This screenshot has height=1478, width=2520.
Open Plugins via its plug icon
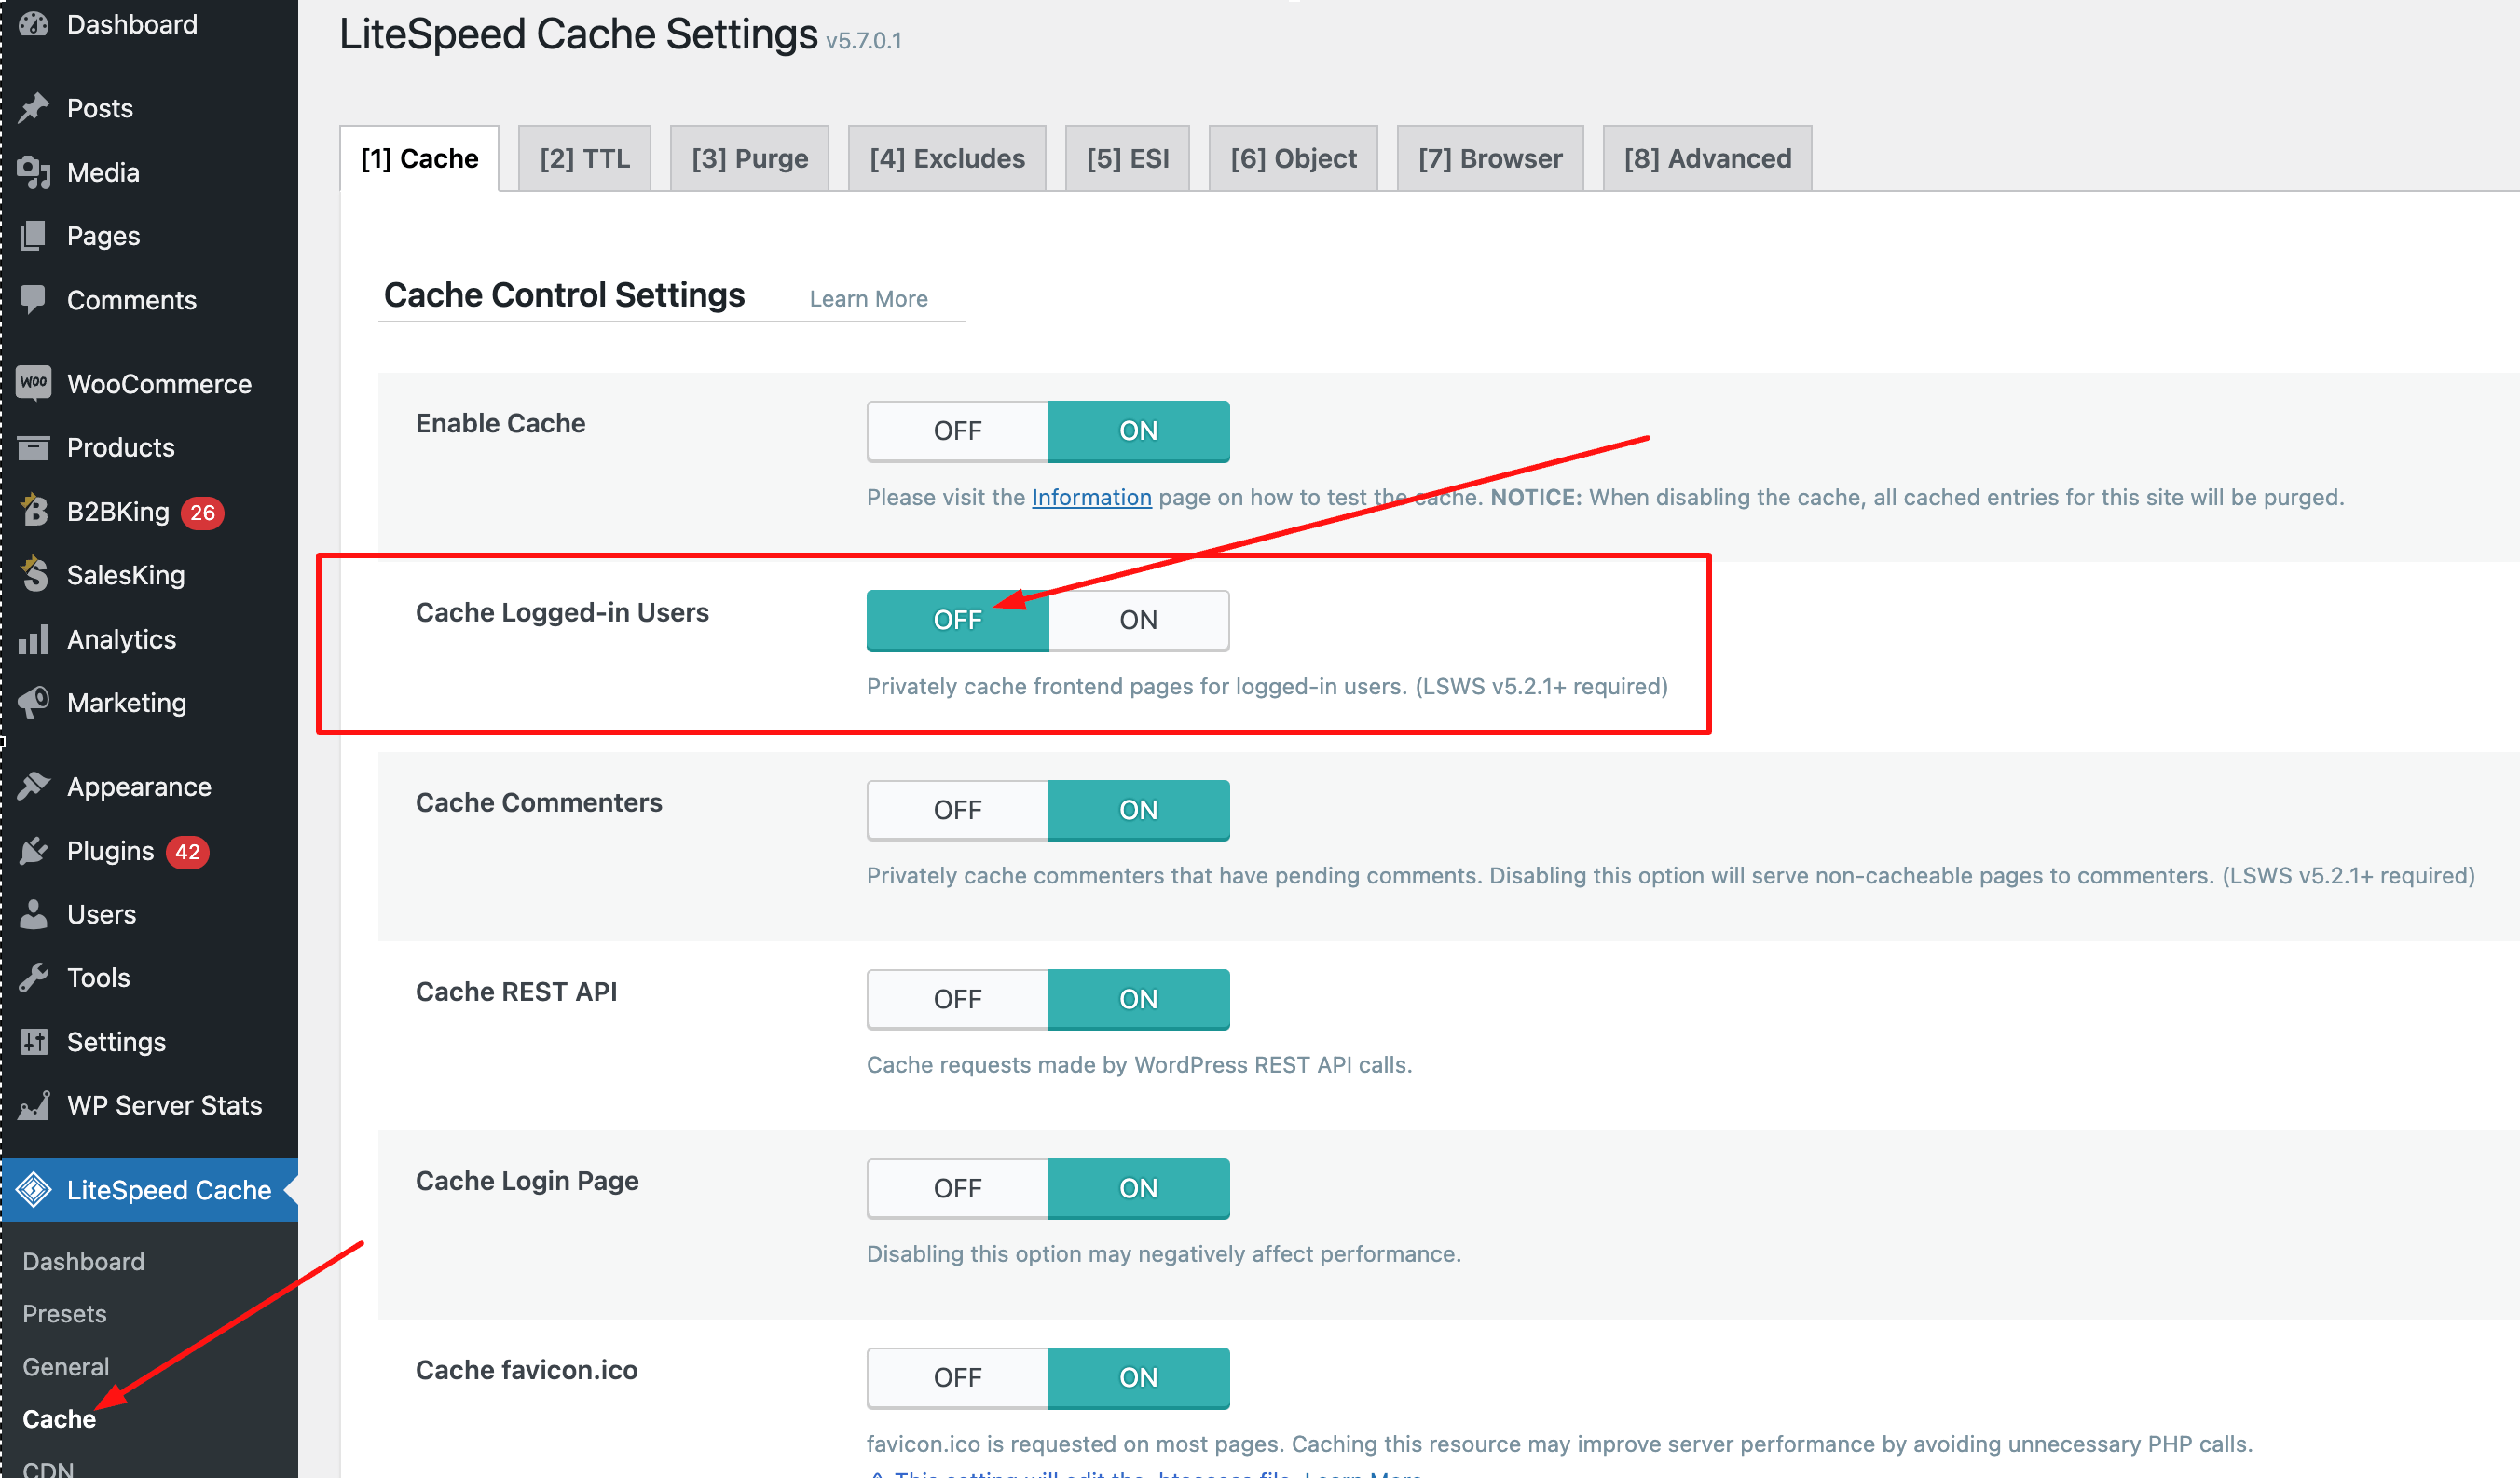[34, 850]
